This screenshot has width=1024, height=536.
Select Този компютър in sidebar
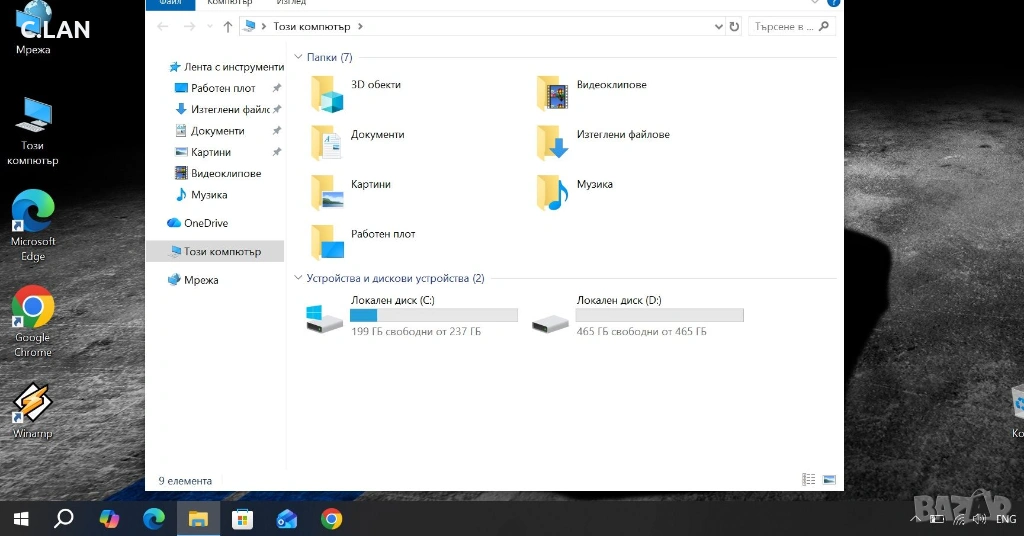coord(215,251)
